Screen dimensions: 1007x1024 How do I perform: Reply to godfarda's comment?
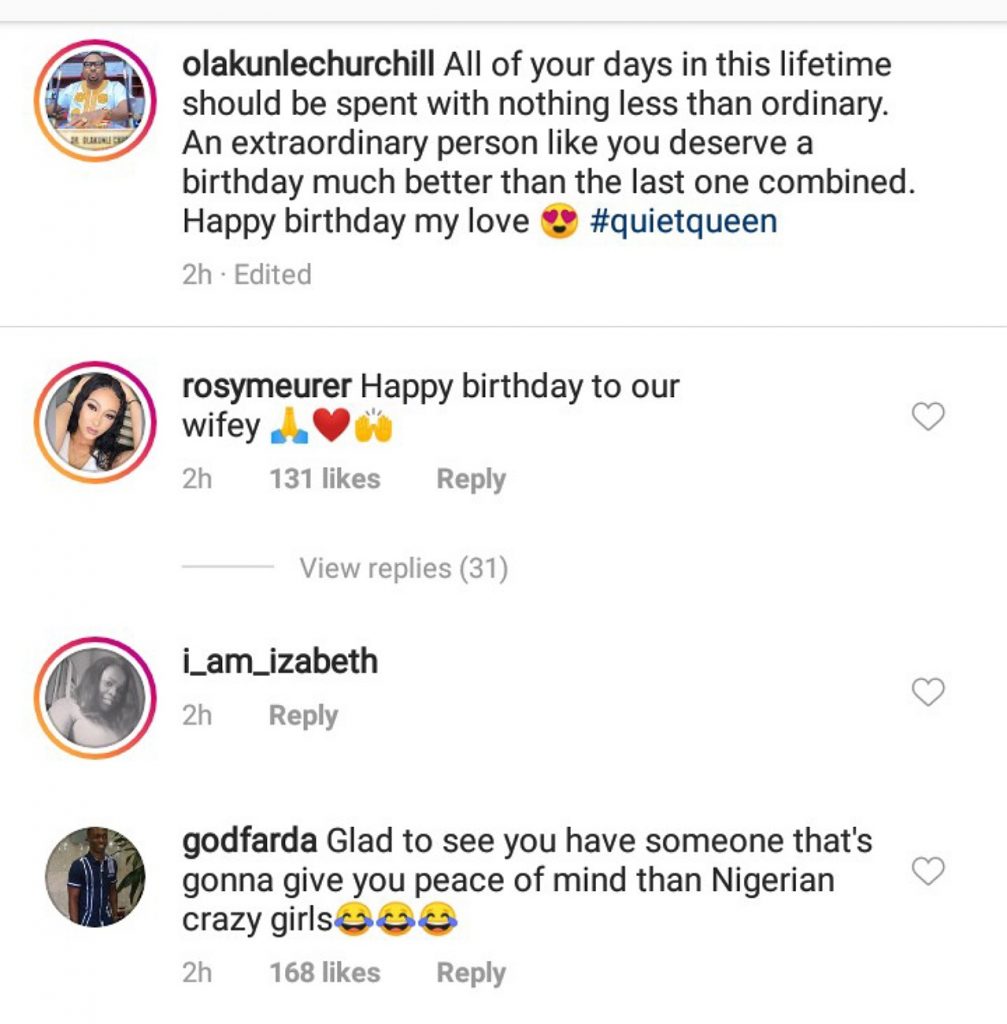pyautogui.click(x=471, y=973)
